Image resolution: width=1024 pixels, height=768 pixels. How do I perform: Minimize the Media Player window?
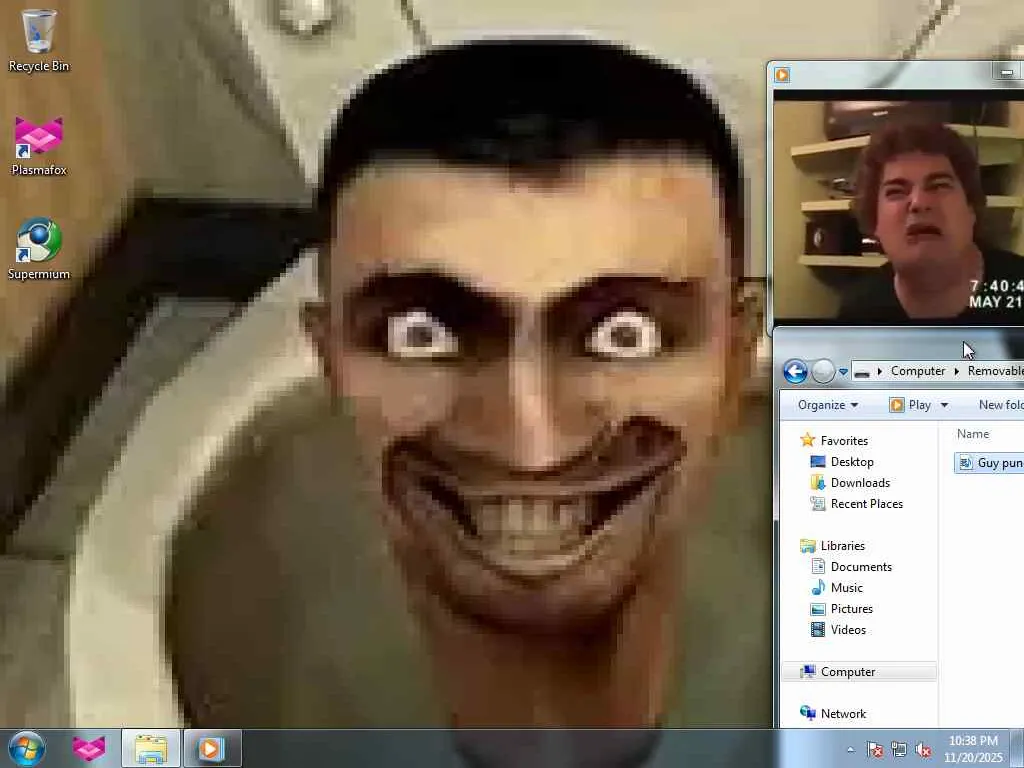click(1006, 72)
